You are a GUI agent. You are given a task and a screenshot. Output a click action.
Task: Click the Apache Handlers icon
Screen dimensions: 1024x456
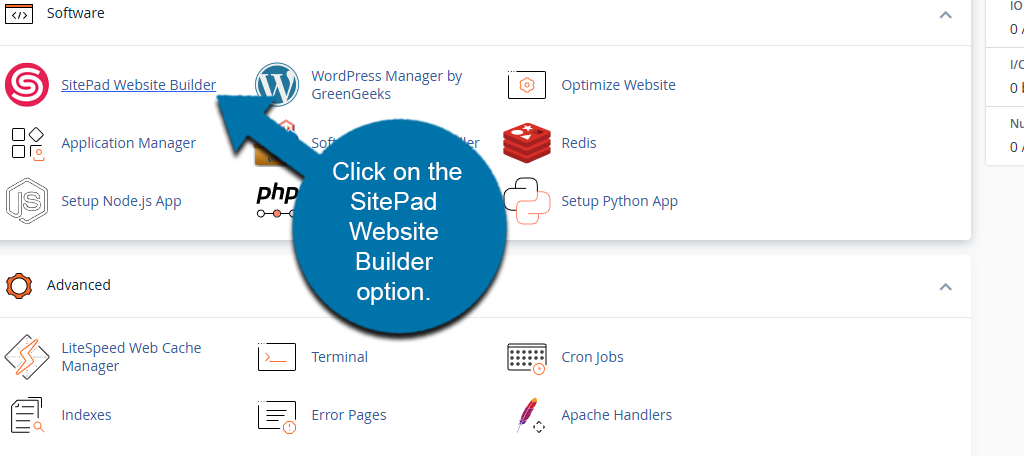[x=527, y=415]
